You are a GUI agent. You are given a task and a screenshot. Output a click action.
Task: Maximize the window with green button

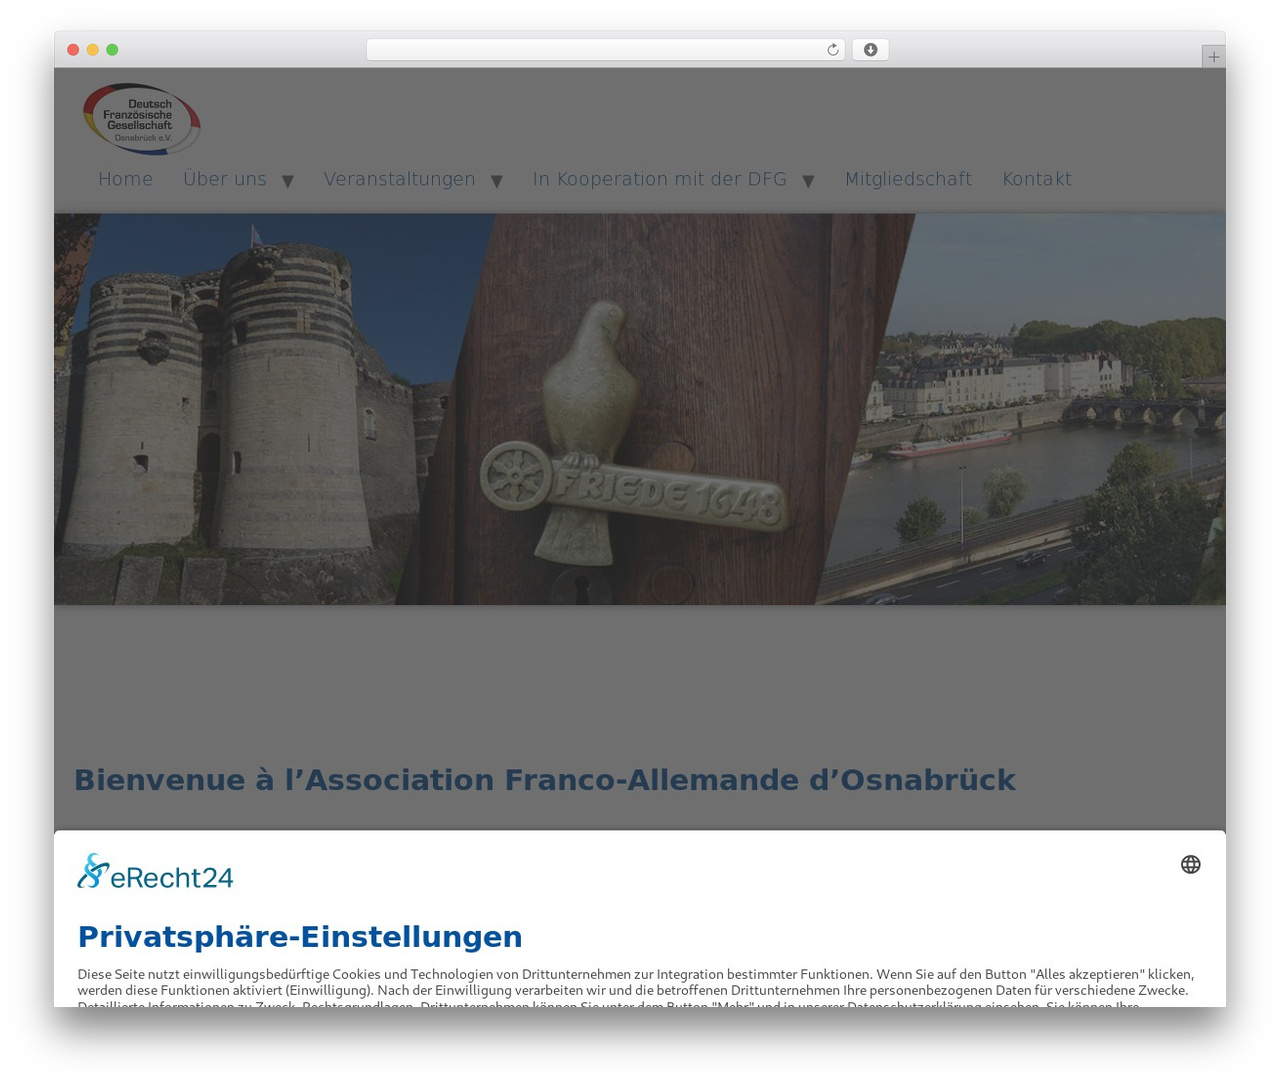tap(112, 50)
